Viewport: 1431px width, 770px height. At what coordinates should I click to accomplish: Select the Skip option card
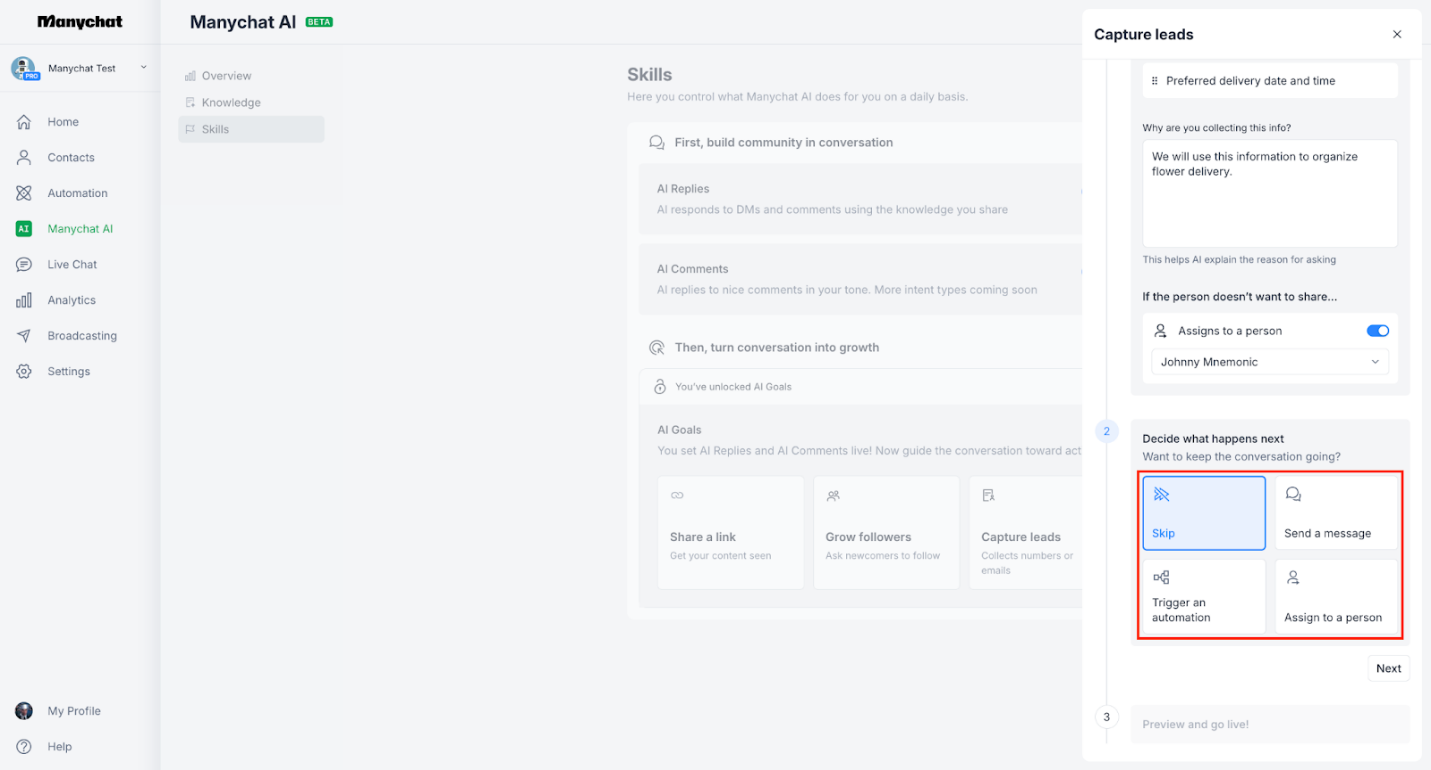[x=1203, y=512]
